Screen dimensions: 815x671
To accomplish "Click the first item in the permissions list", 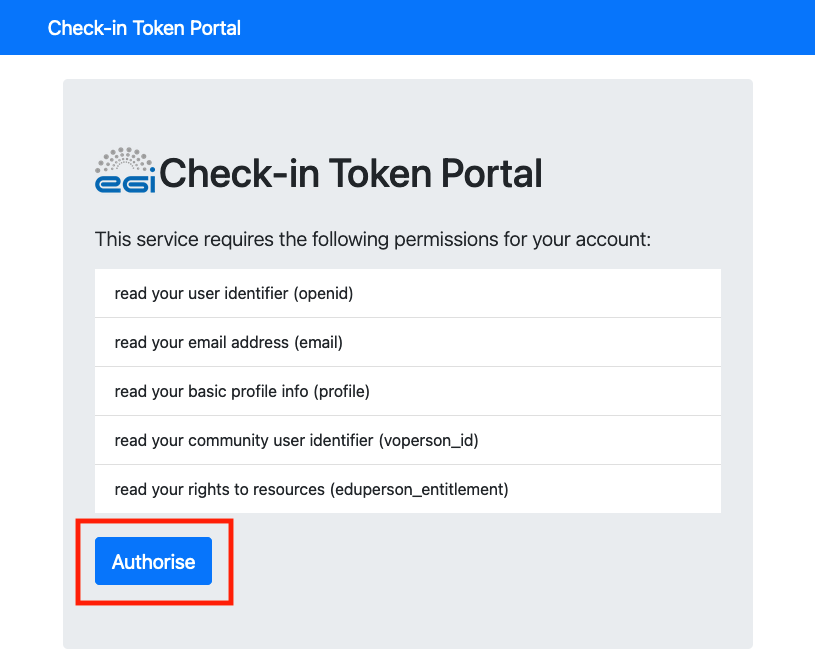I will pos(407,293).
